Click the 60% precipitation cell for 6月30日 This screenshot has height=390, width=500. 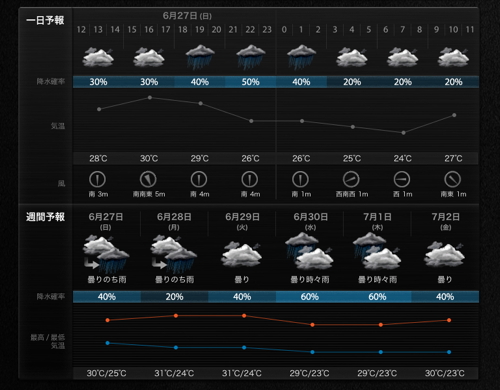[x=310, y=297]
